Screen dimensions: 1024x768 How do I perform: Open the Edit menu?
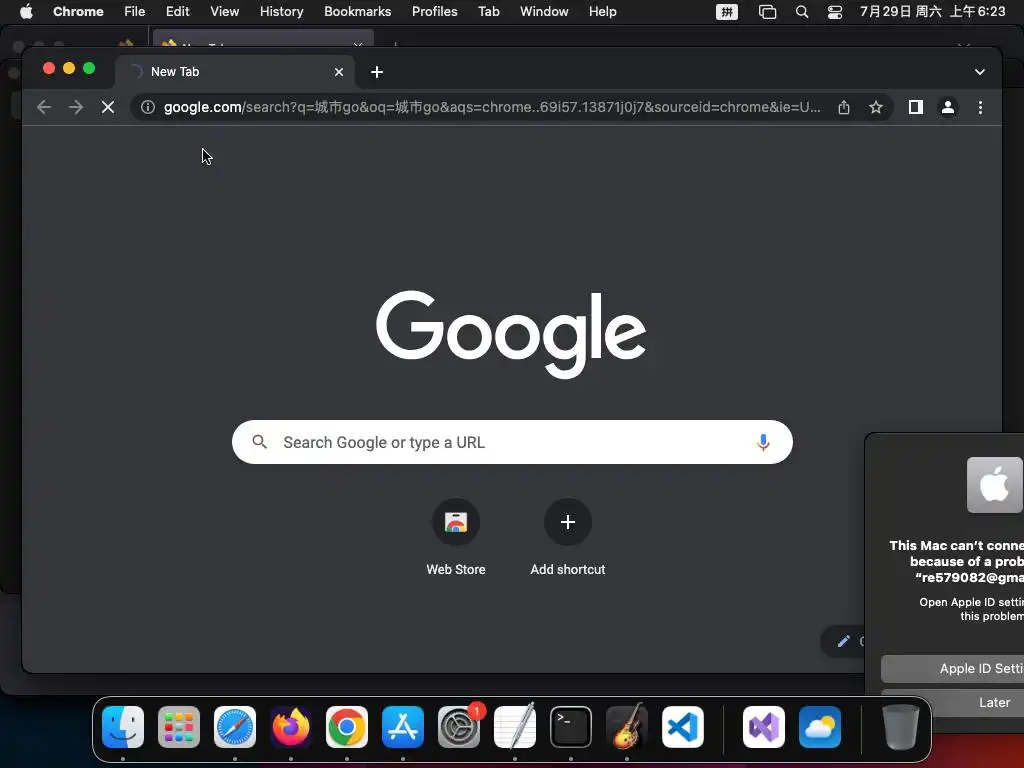click(178, 12)
